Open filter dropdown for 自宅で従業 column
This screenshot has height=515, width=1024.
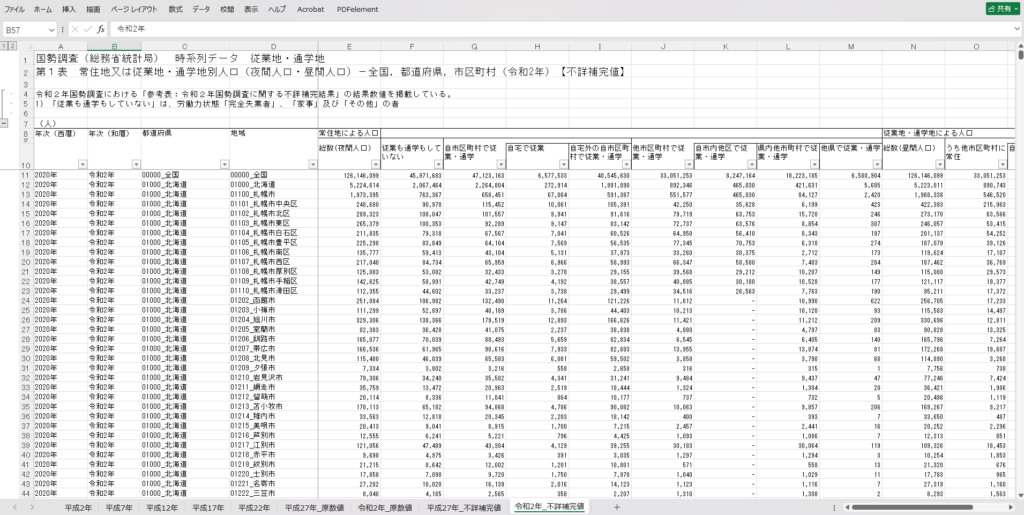pyautogui.click(x=563, y=164)
